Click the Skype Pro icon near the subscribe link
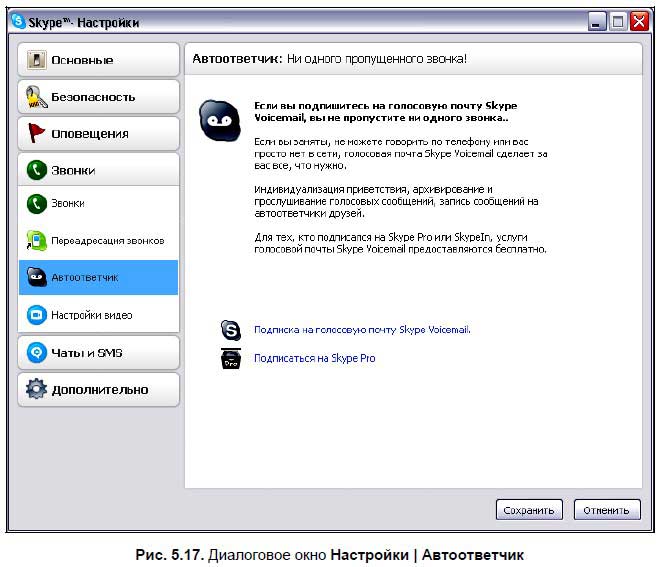Screen dimensions: 660x567 tap(231, 358)
